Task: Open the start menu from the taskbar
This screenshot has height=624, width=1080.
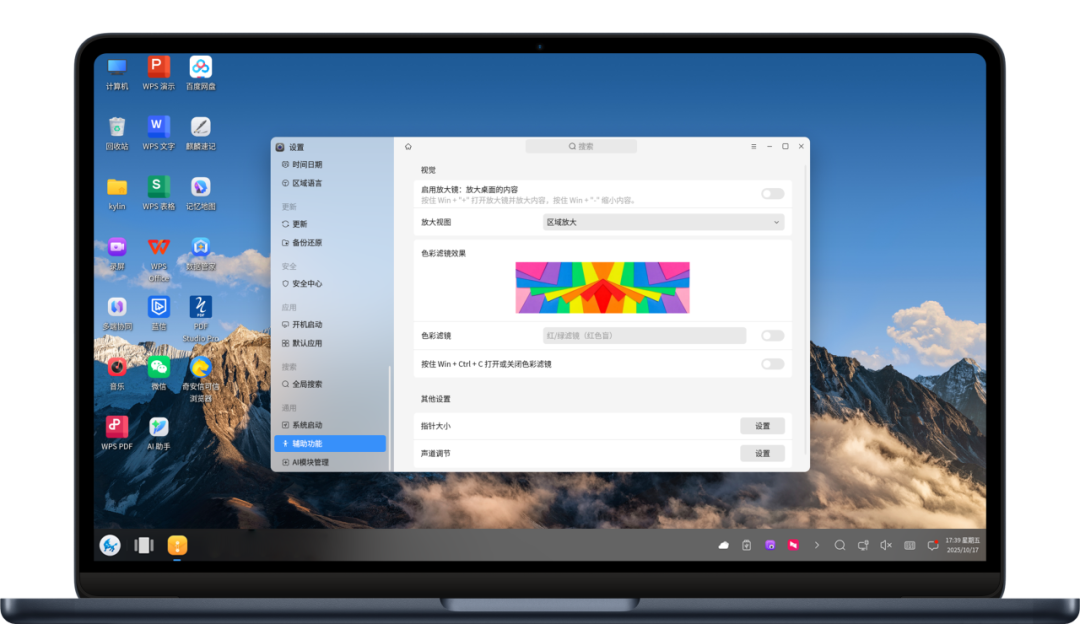Action: [110, 545]
